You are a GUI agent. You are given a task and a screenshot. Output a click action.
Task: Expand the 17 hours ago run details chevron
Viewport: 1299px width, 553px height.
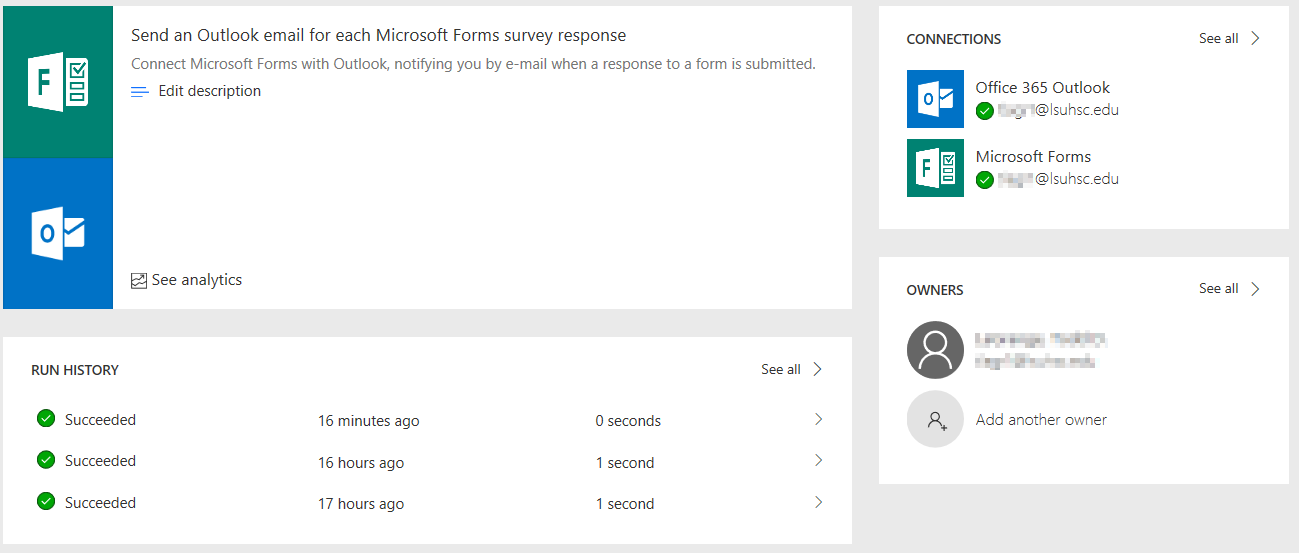click(818, 503)
